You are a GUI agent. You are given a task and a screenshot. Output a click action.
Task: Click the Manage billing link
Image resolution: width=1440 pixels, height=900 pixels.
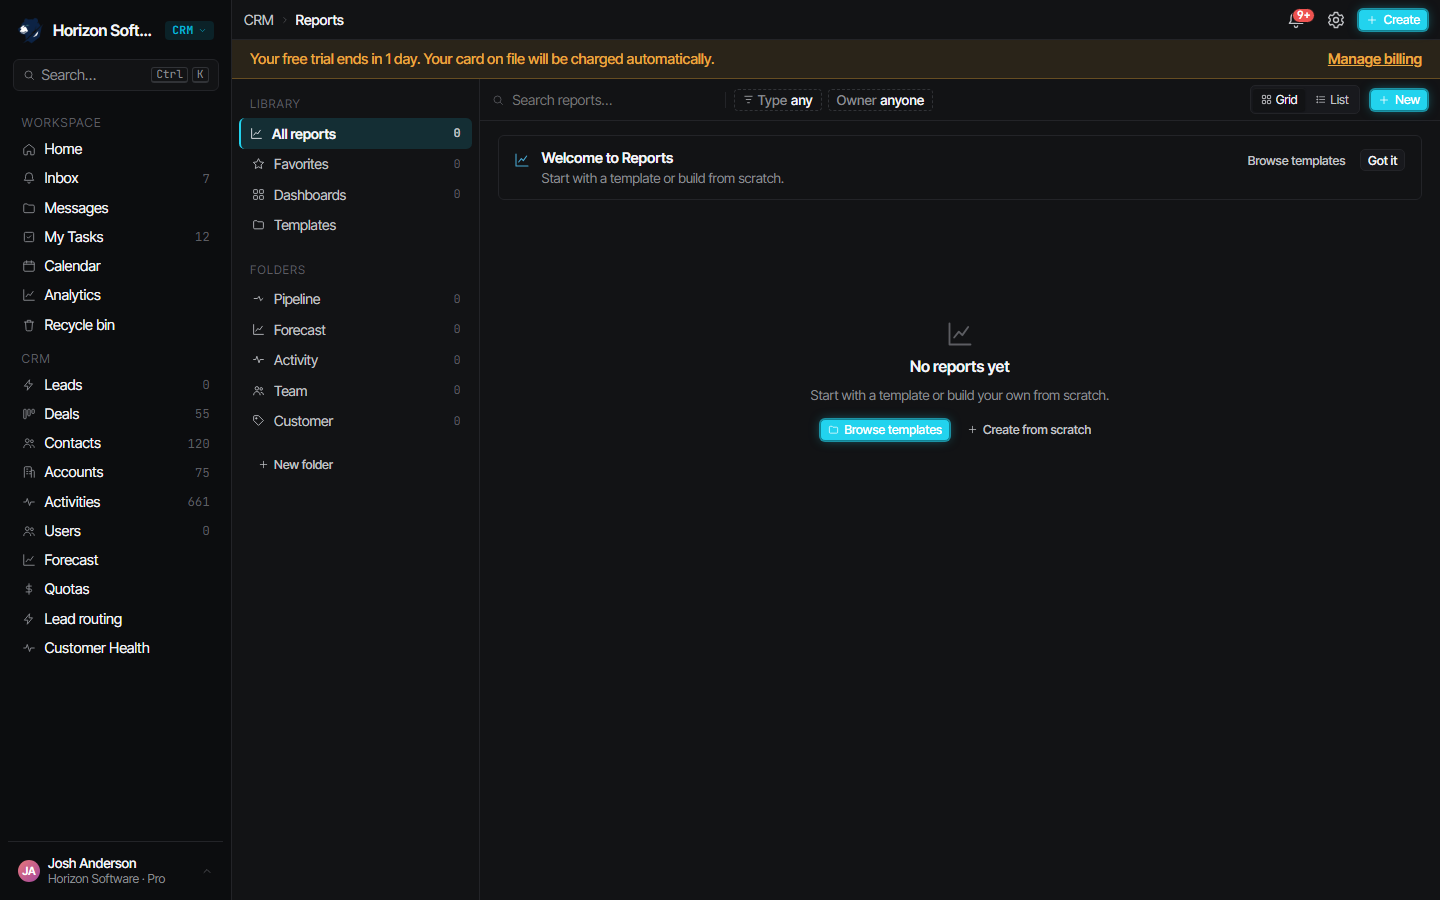click(x=1374, y=59)
